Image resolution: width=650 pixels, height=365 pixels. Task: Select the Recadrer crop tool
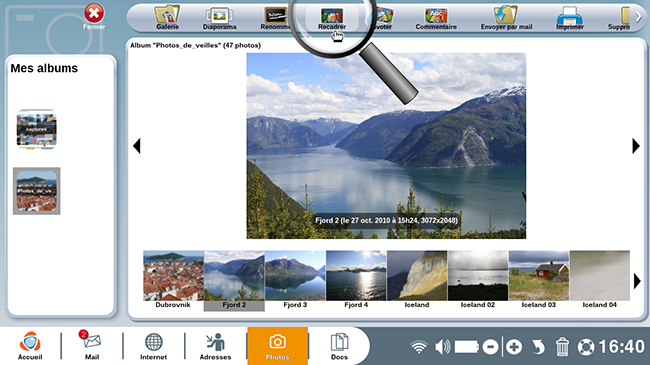[332, 19]
